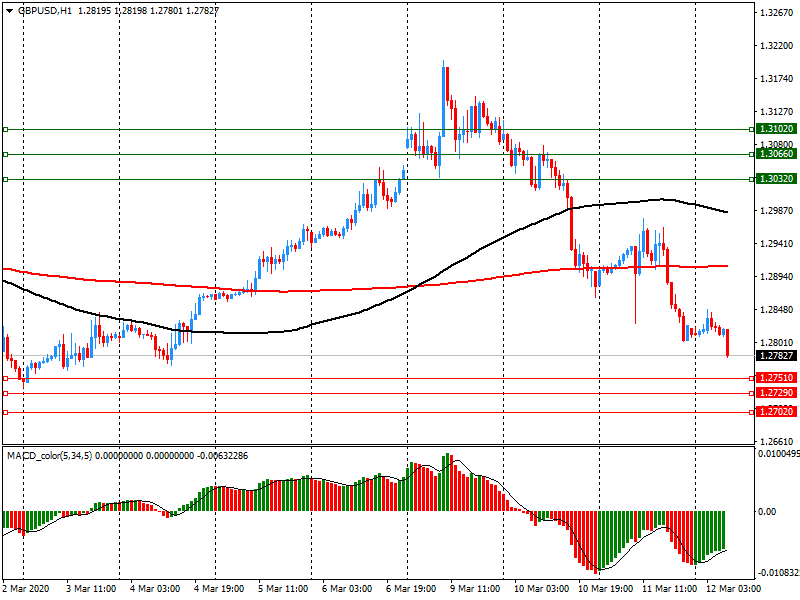Click the 1.28010 price scale value

777,343
